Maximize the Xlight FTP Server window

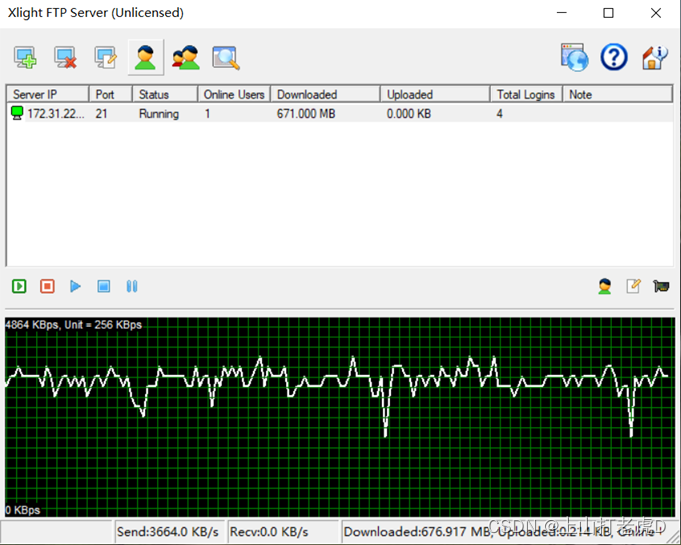pyautogui.click(x=608, y=13)
